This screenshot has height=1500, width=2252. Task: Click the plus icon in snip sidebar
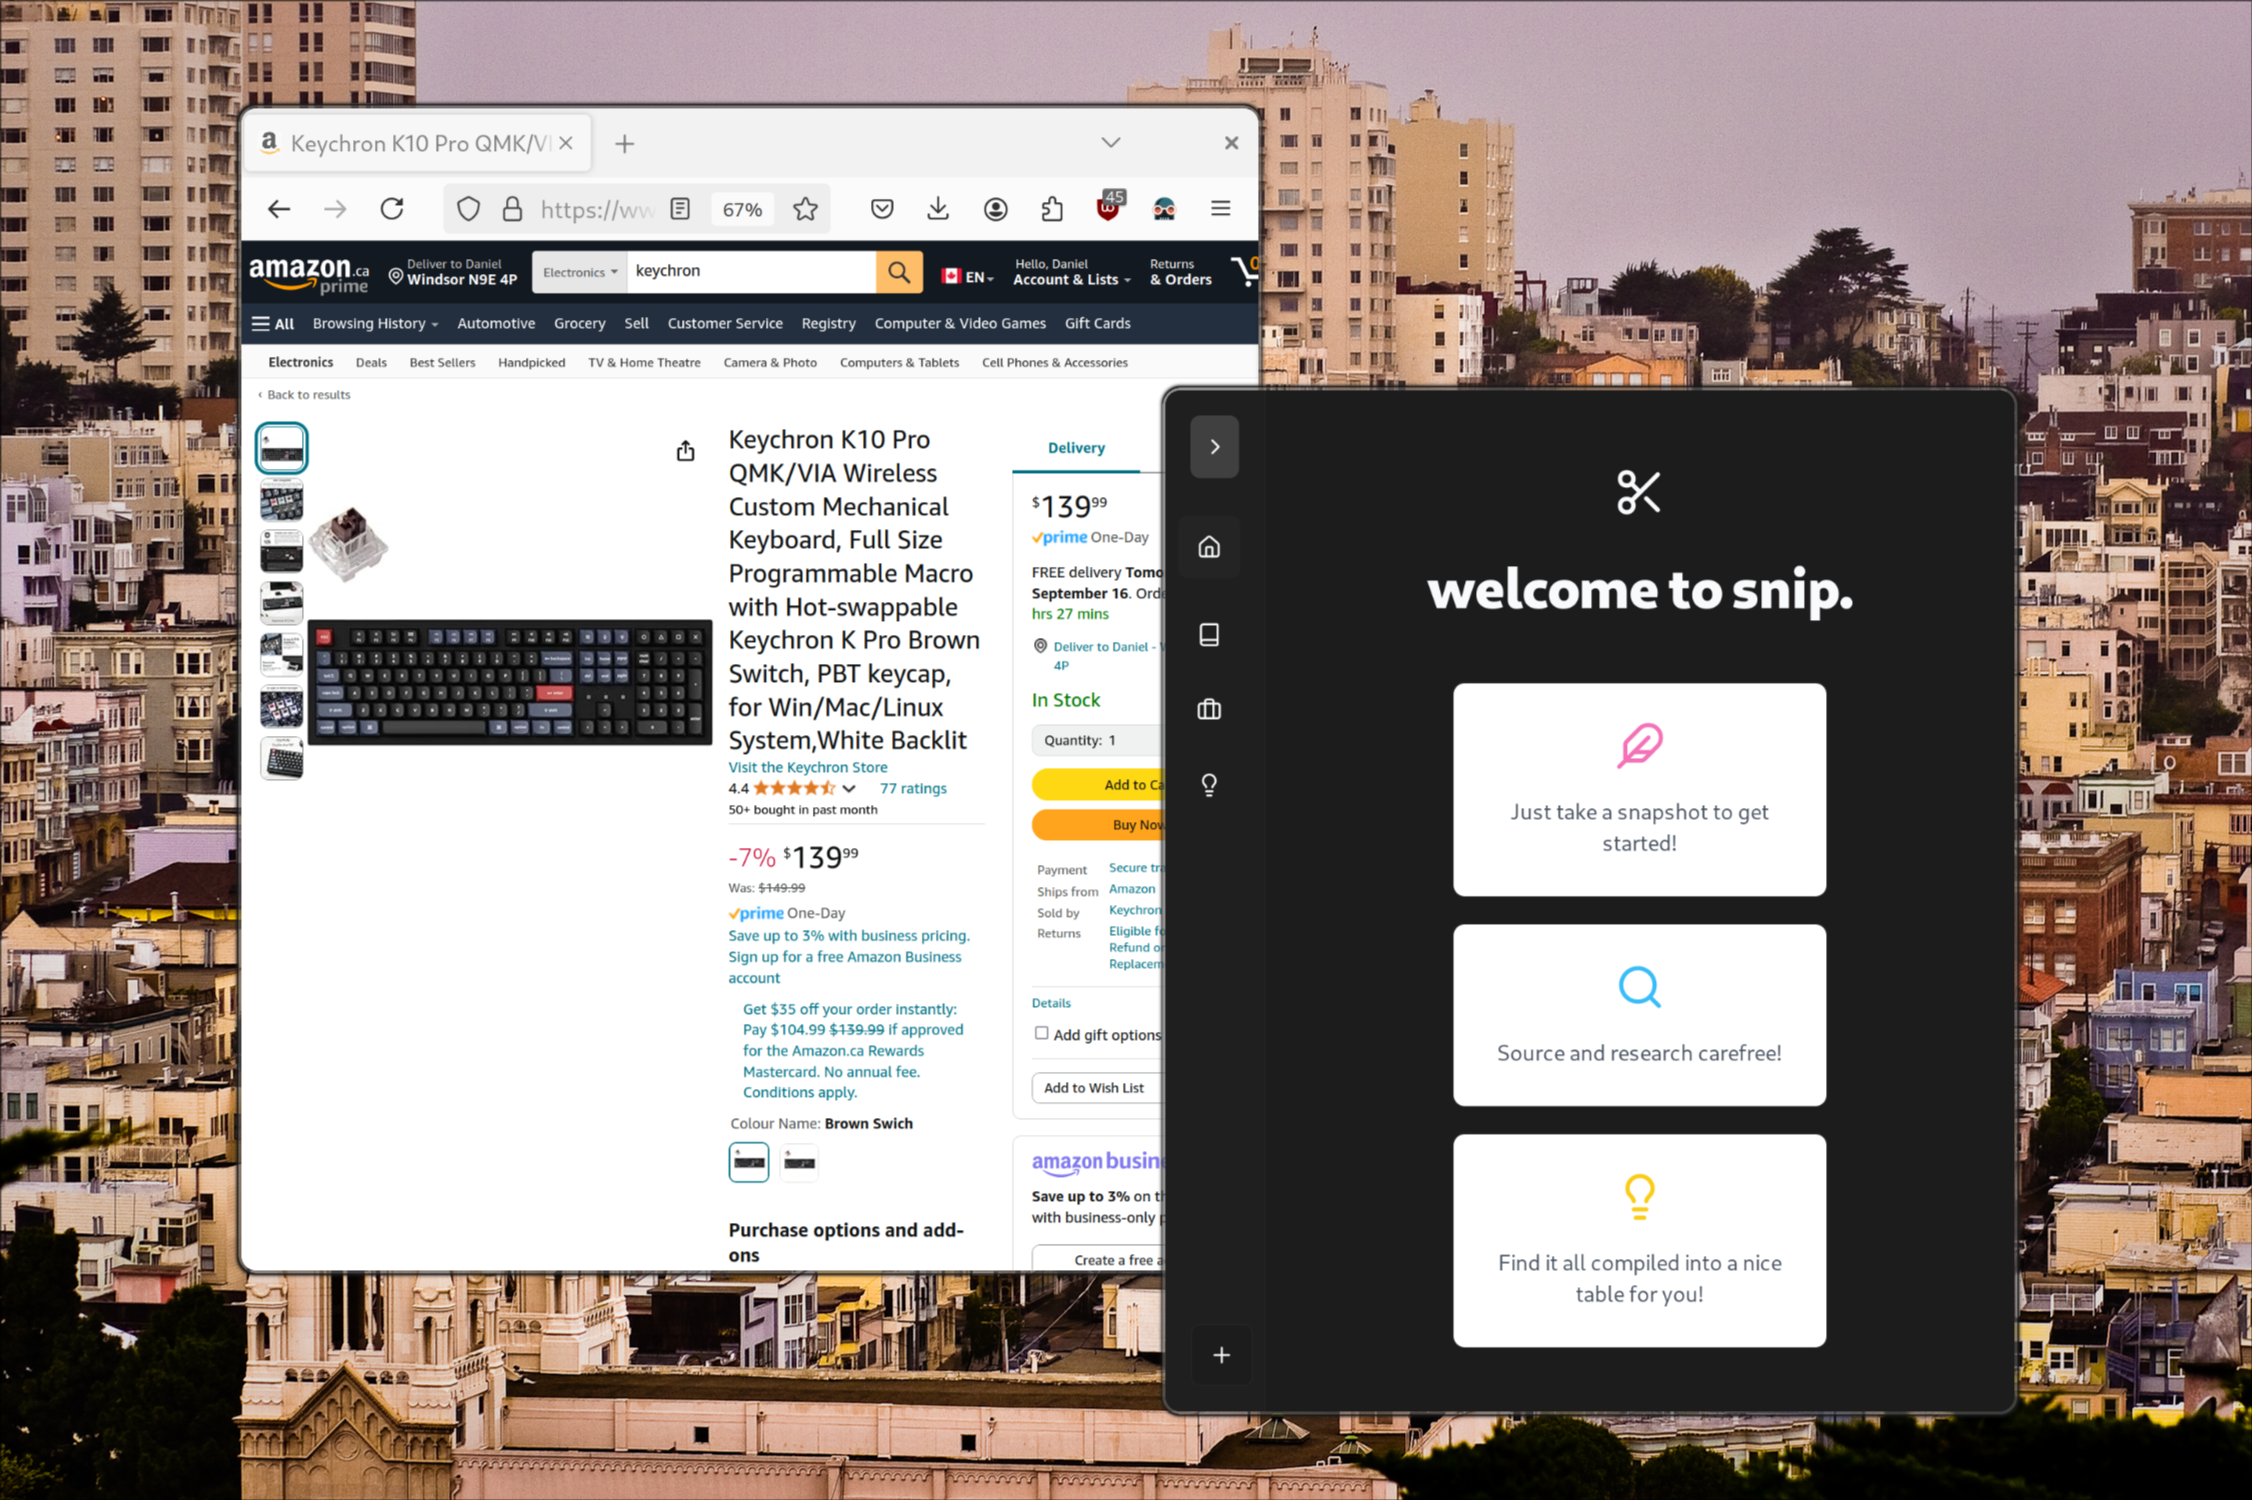click(x=1221, y=1355)
